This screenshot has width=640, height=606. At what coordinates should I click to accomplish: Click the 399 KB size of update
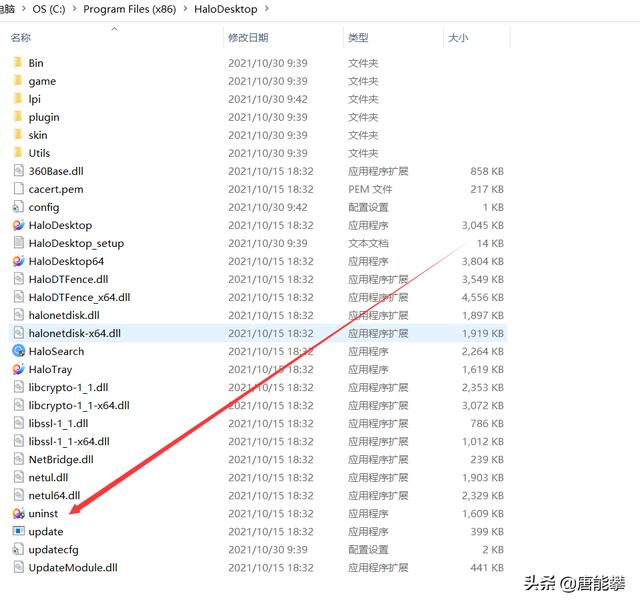coord(487,531)
